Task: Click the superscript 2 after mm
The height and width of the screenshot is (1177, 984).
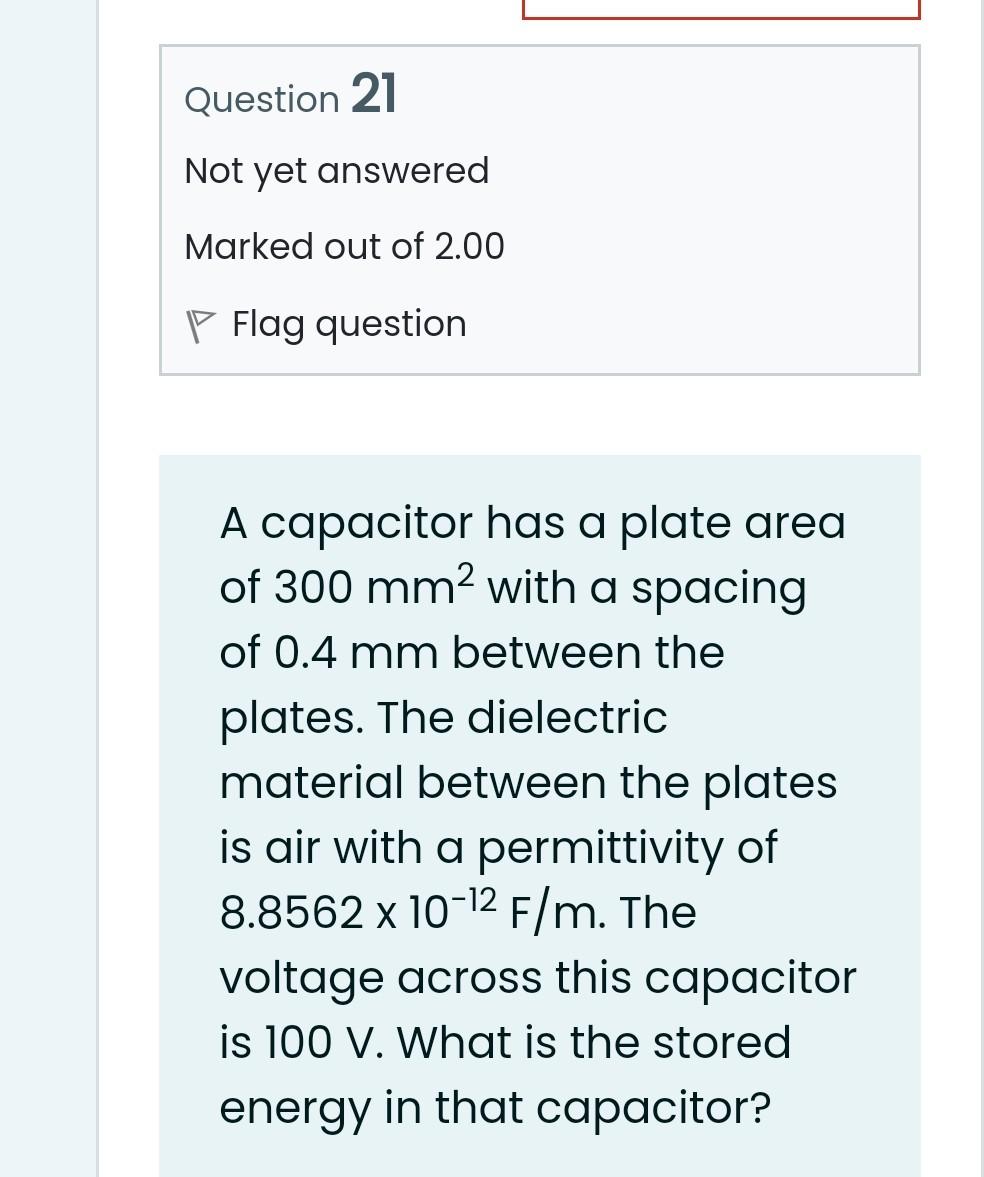Action: (466, 575)
